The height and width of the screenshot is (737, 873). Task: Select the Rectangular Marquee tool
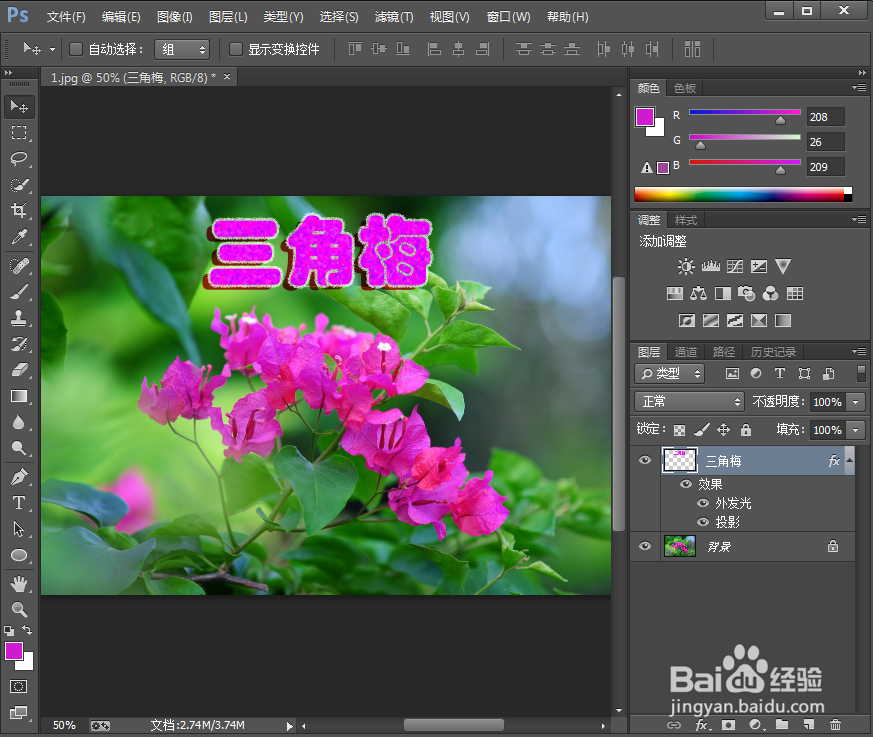[19, 132]
